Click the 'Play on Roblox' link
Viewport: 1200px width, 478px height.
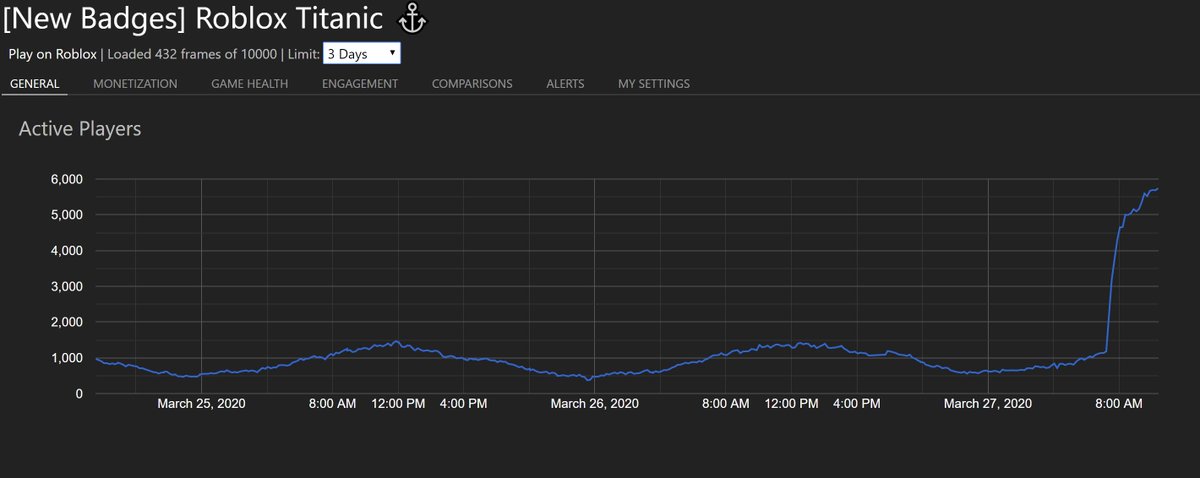click(x=52, y=54)
